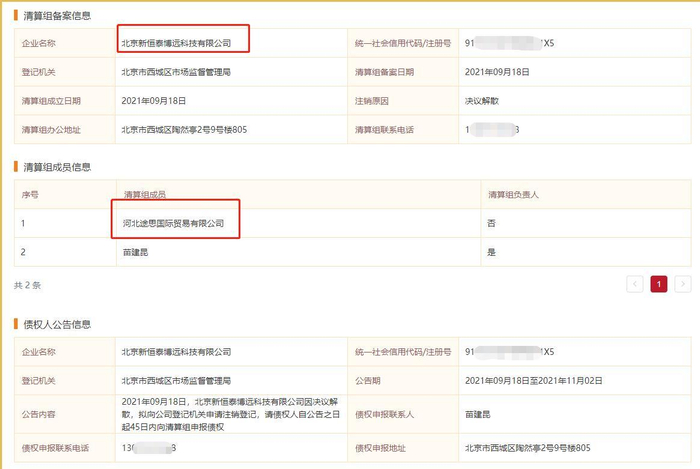Image resolution: width=700 pixels, height=469 pixels.
Task: Click 登记机关 label in 清算组备案信息 table
Action: pos(38,72)
